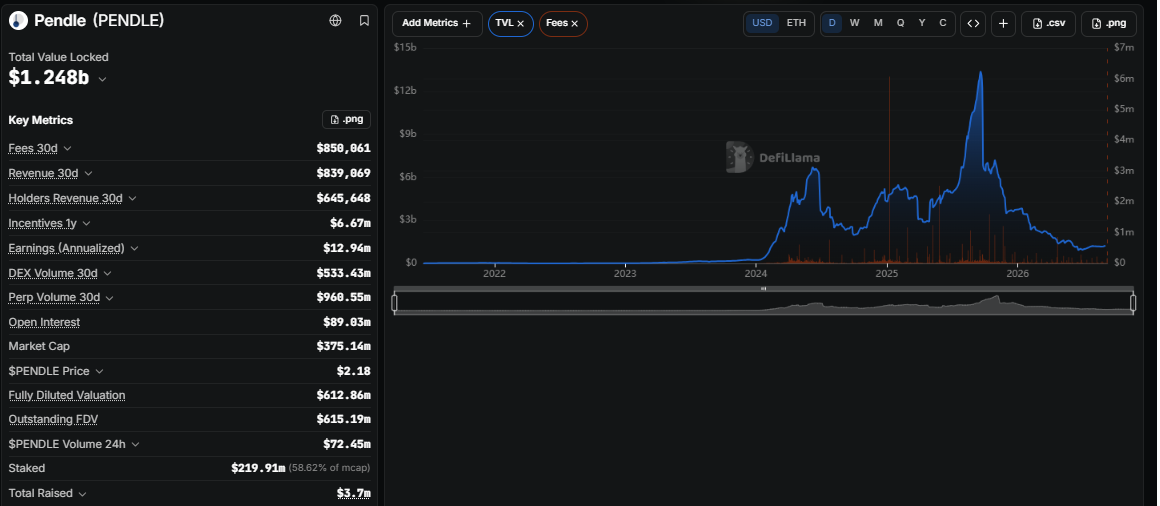Download Key Metrics as .png

point(346,119)
